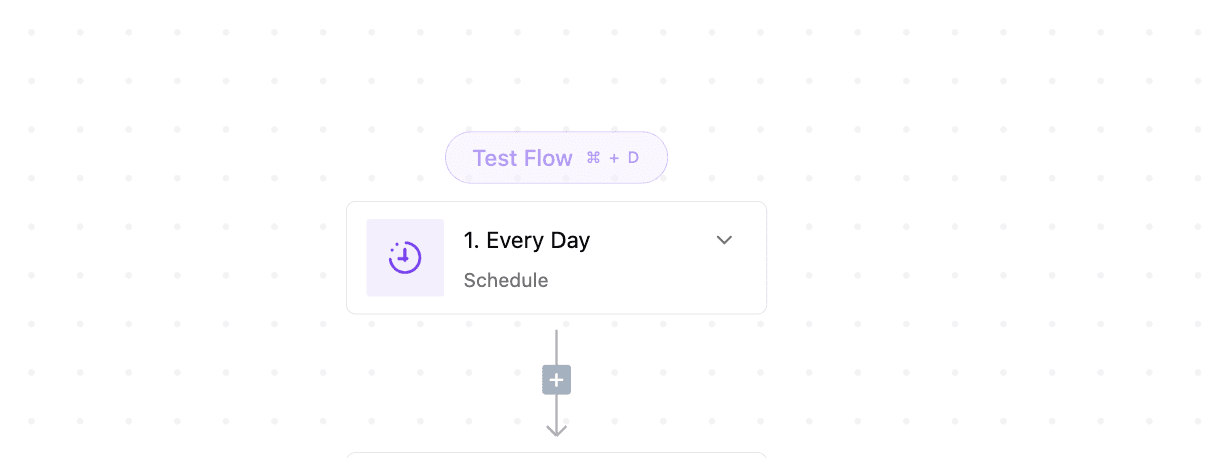Click the arrowhead below the plus button
Viewport: 1224px width, 458px height.
[x=557, y=429]
